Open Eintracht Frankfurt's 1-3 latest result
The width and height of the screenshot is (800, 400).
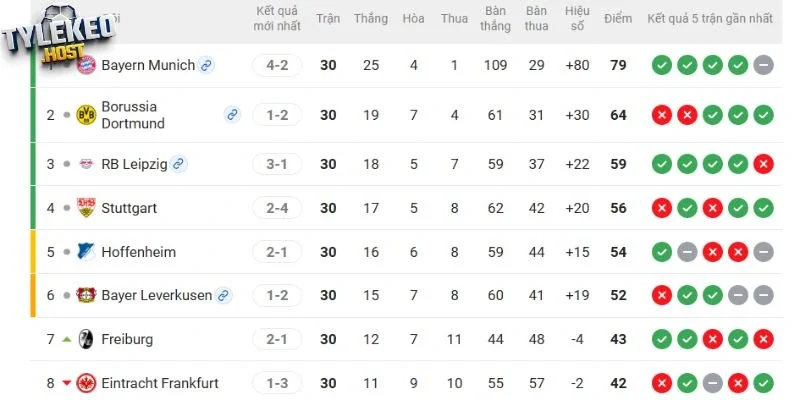click(x=277, y=383)
